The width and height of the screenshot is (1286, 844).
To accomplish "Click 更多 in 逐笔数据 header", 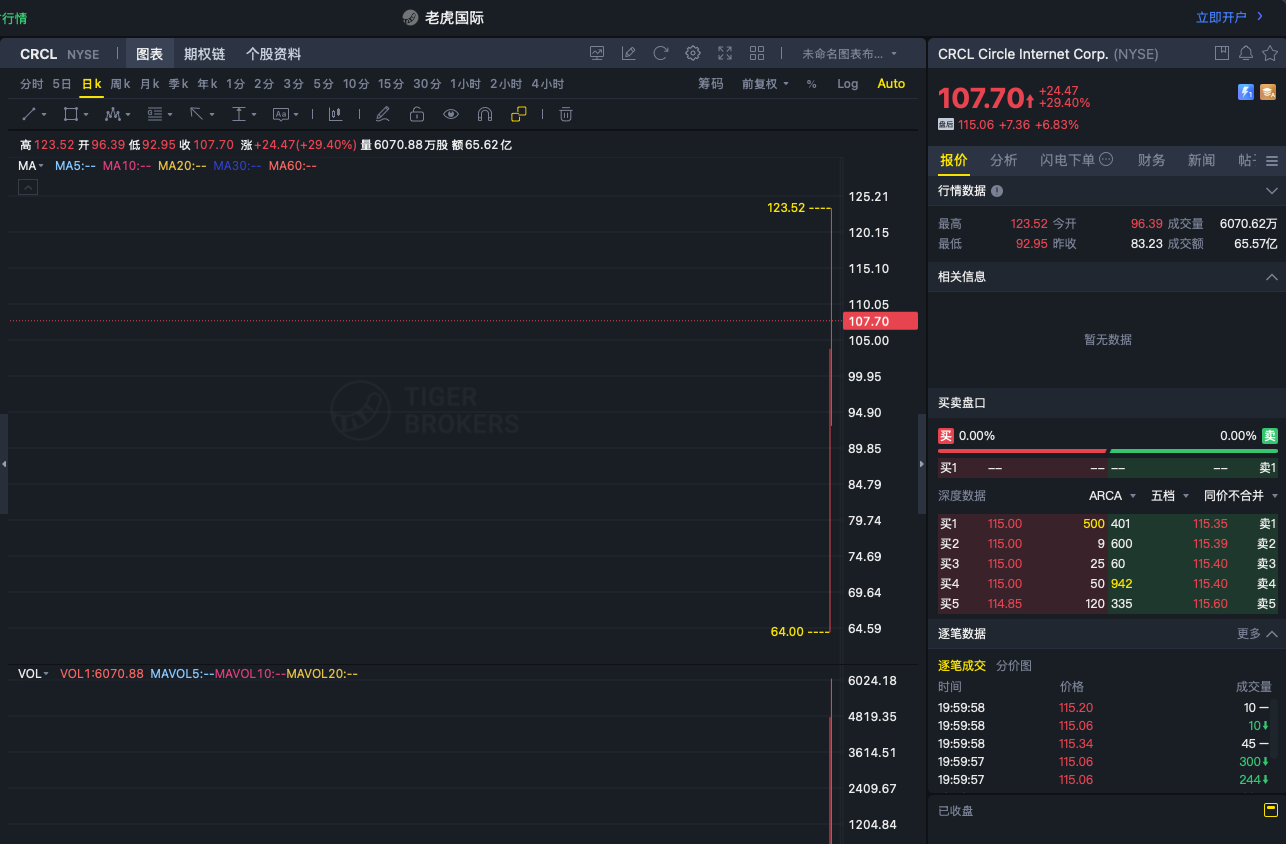I will point(1249,634).
